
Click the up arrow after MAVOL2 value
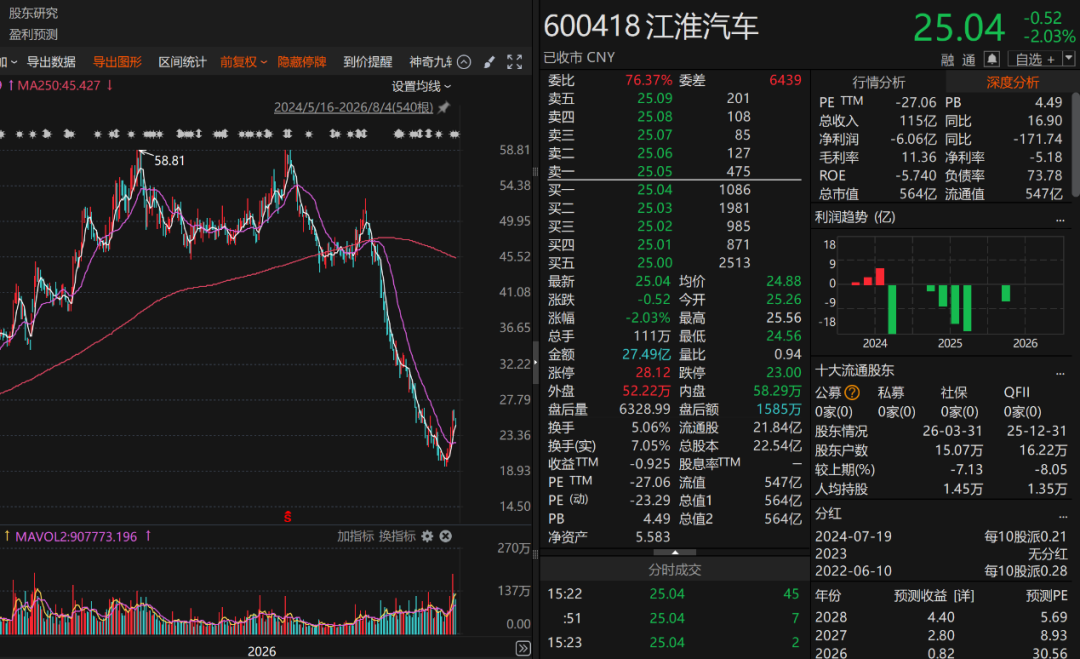click(147, 536)
